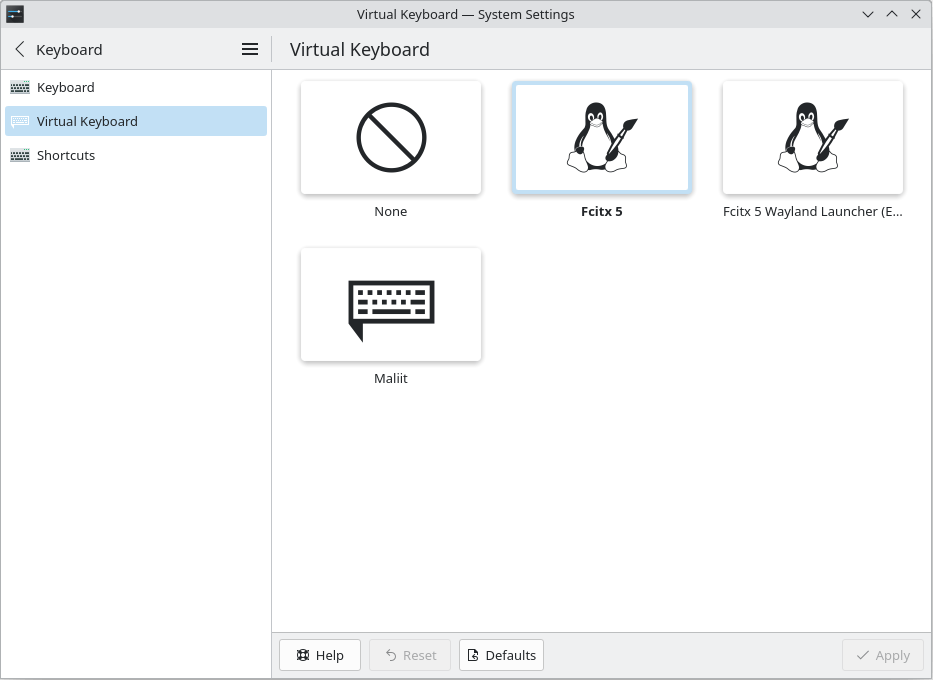Maximize the System Settings window

tap(892, 14)
